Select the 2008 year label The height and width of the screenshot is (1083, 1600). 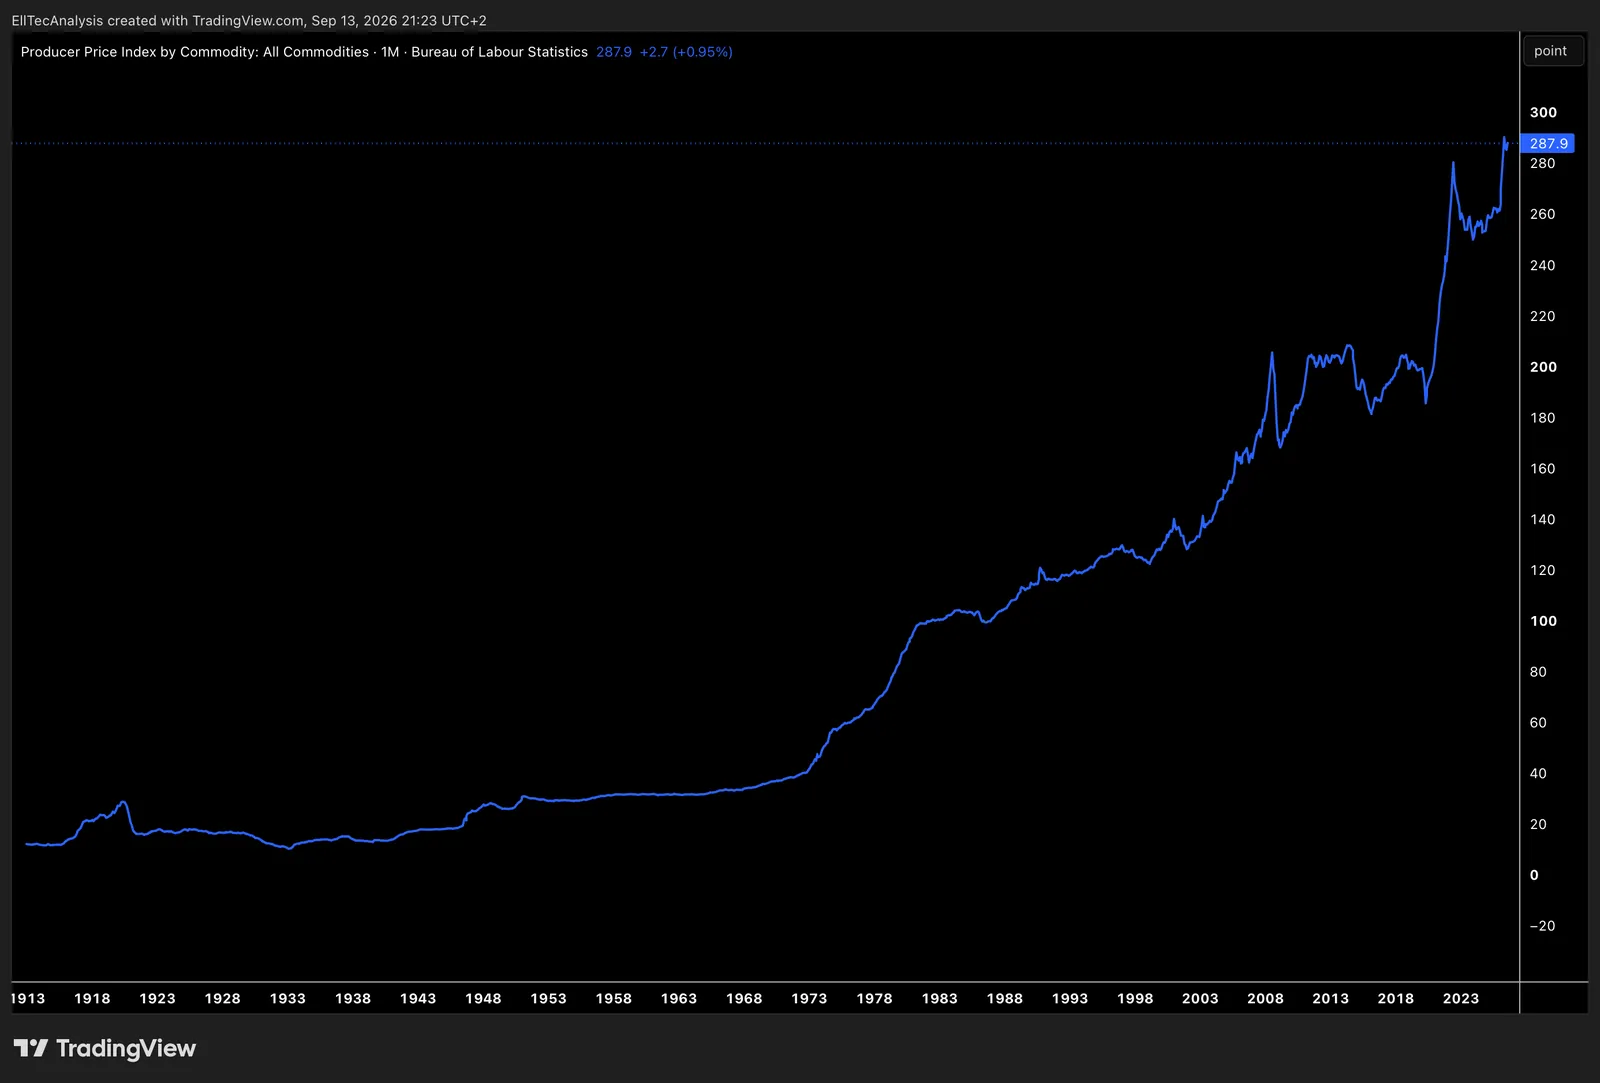tap(1265, 998)
